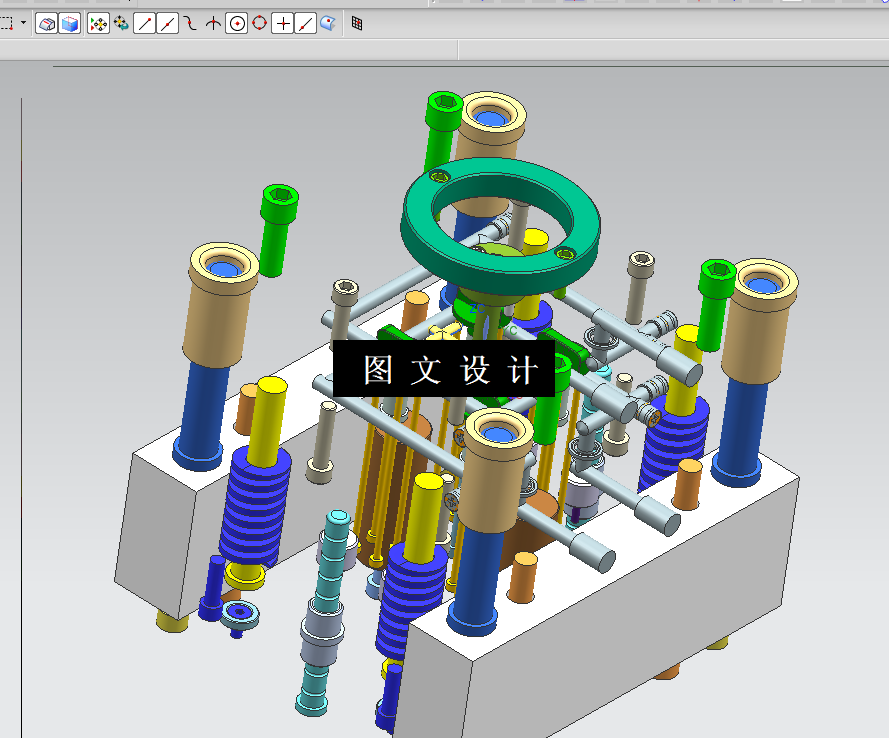Toggle the Control Point snap curve icon
The height and width of the screenshot is (738, 889).
(x=190, y=23)
